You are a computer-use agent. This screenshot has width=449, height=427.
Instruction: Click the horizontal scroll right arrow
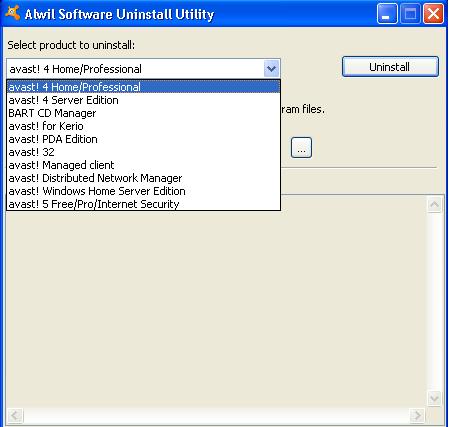point(417,415)
